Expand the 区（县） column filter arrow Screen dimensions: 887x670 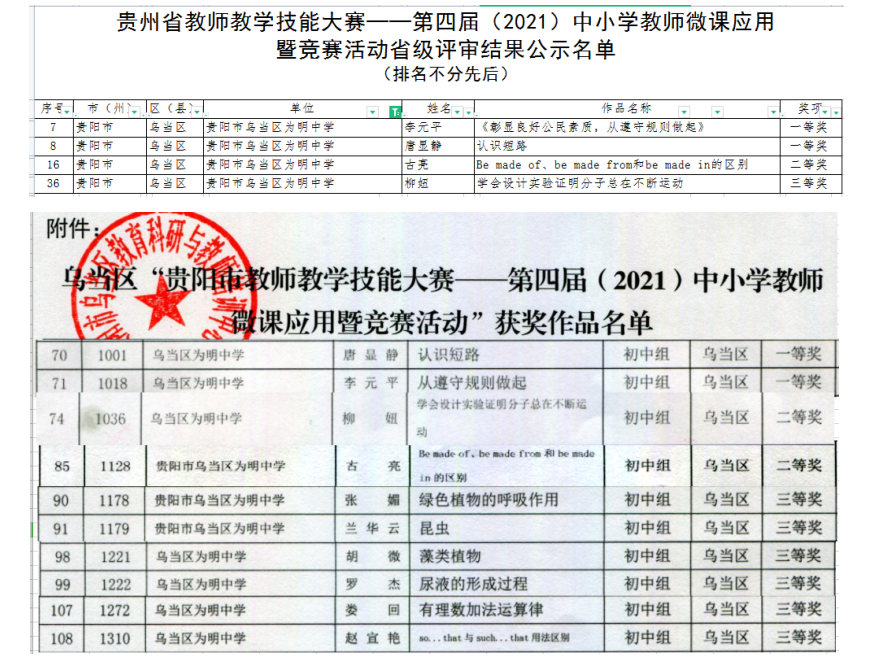tap(196, 112)
